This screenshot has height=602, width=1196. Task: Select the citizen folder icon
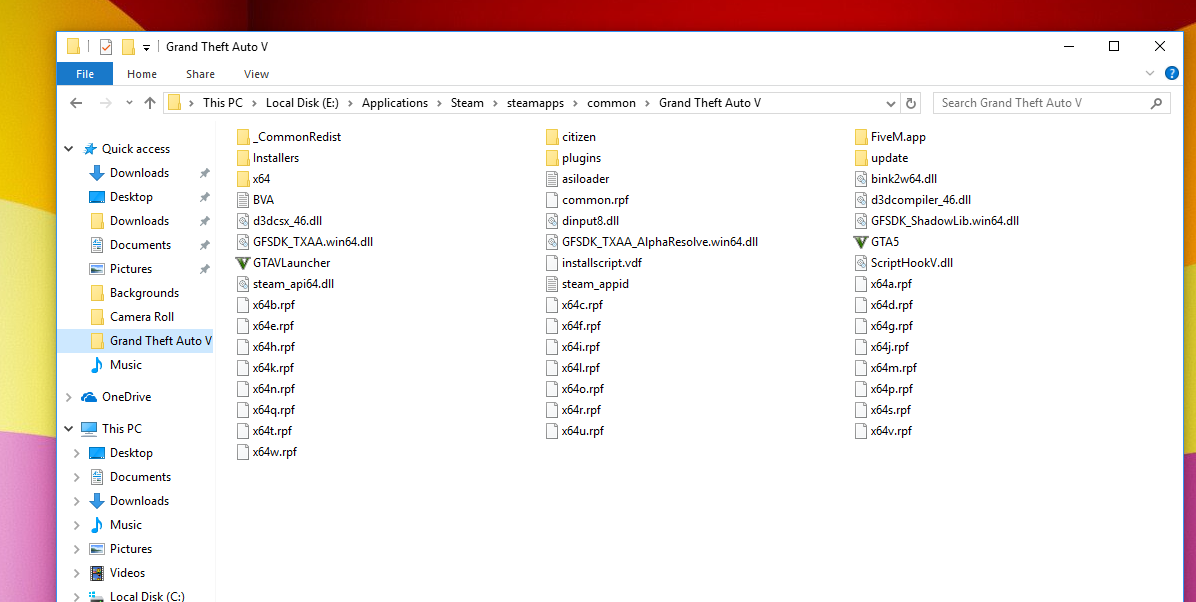[552, 137]
